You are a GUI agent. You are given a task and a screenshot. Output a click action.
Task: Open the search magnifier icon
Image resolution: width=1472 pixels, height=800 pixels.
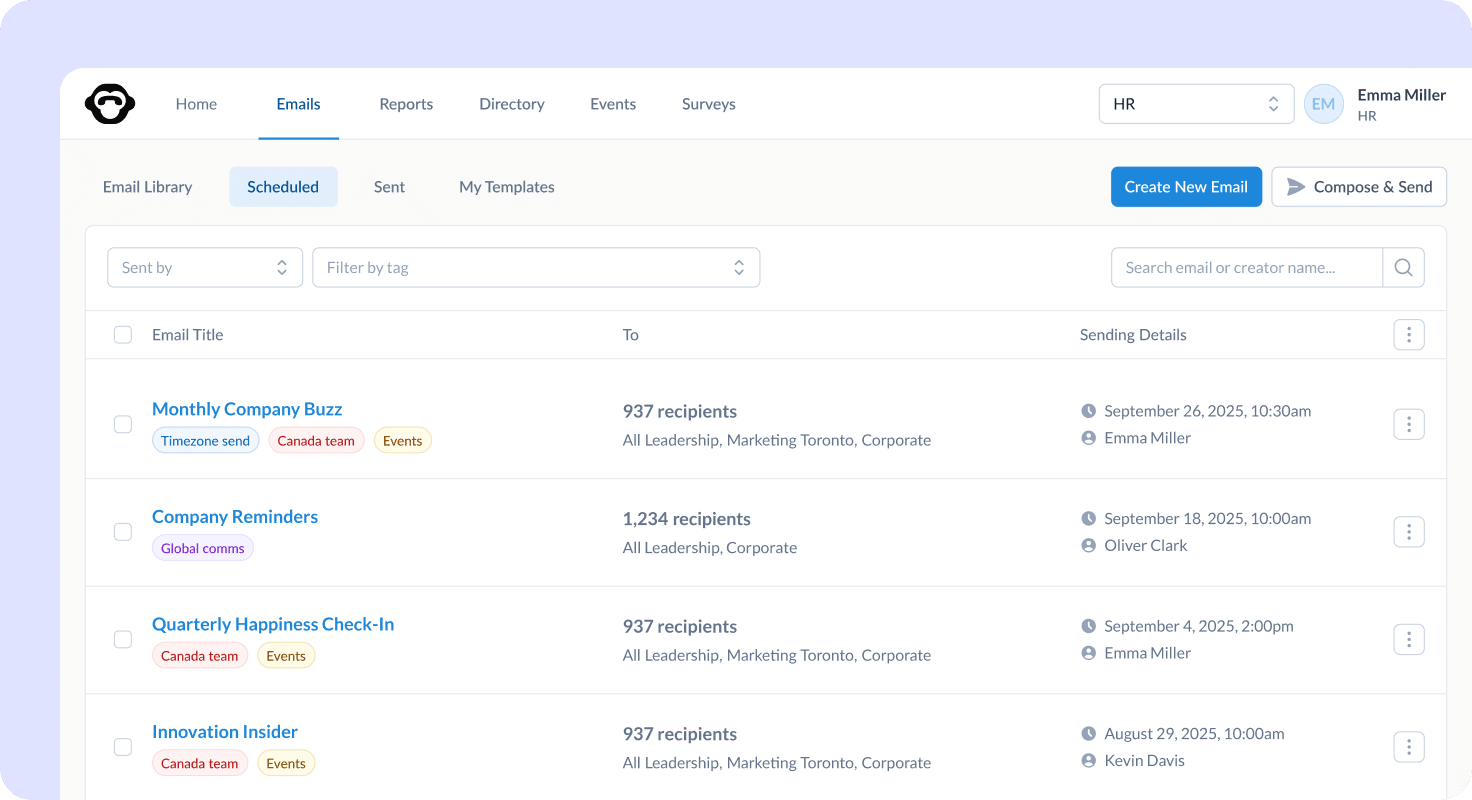tap(1403, 267)
